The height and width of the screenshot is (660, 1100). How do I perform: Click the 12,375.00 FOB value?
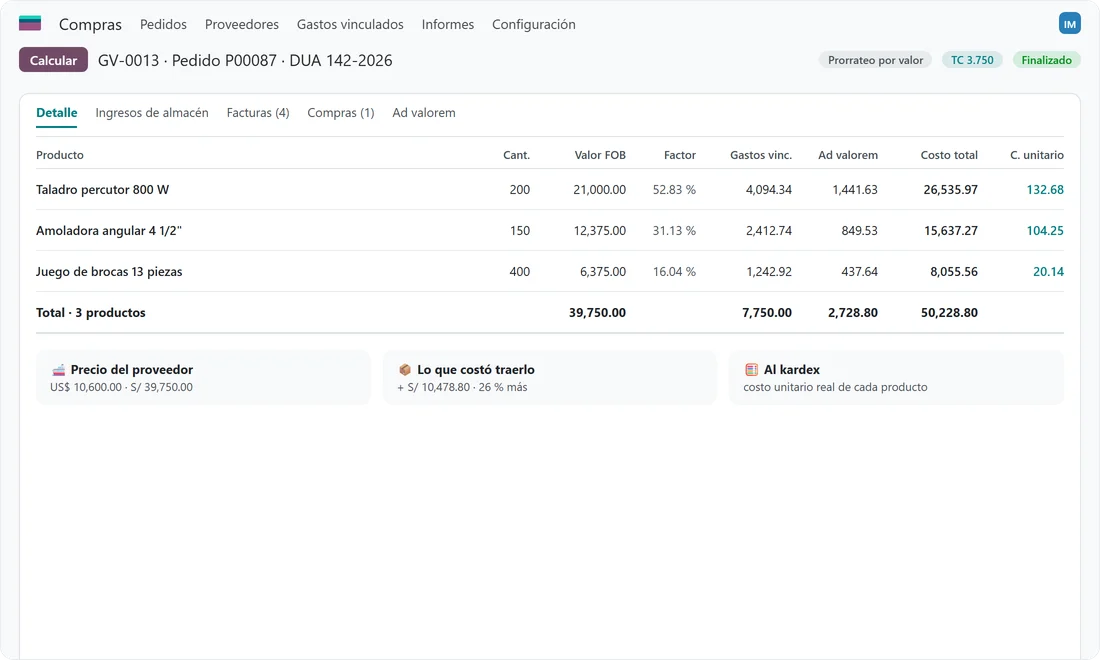(600, 231)
